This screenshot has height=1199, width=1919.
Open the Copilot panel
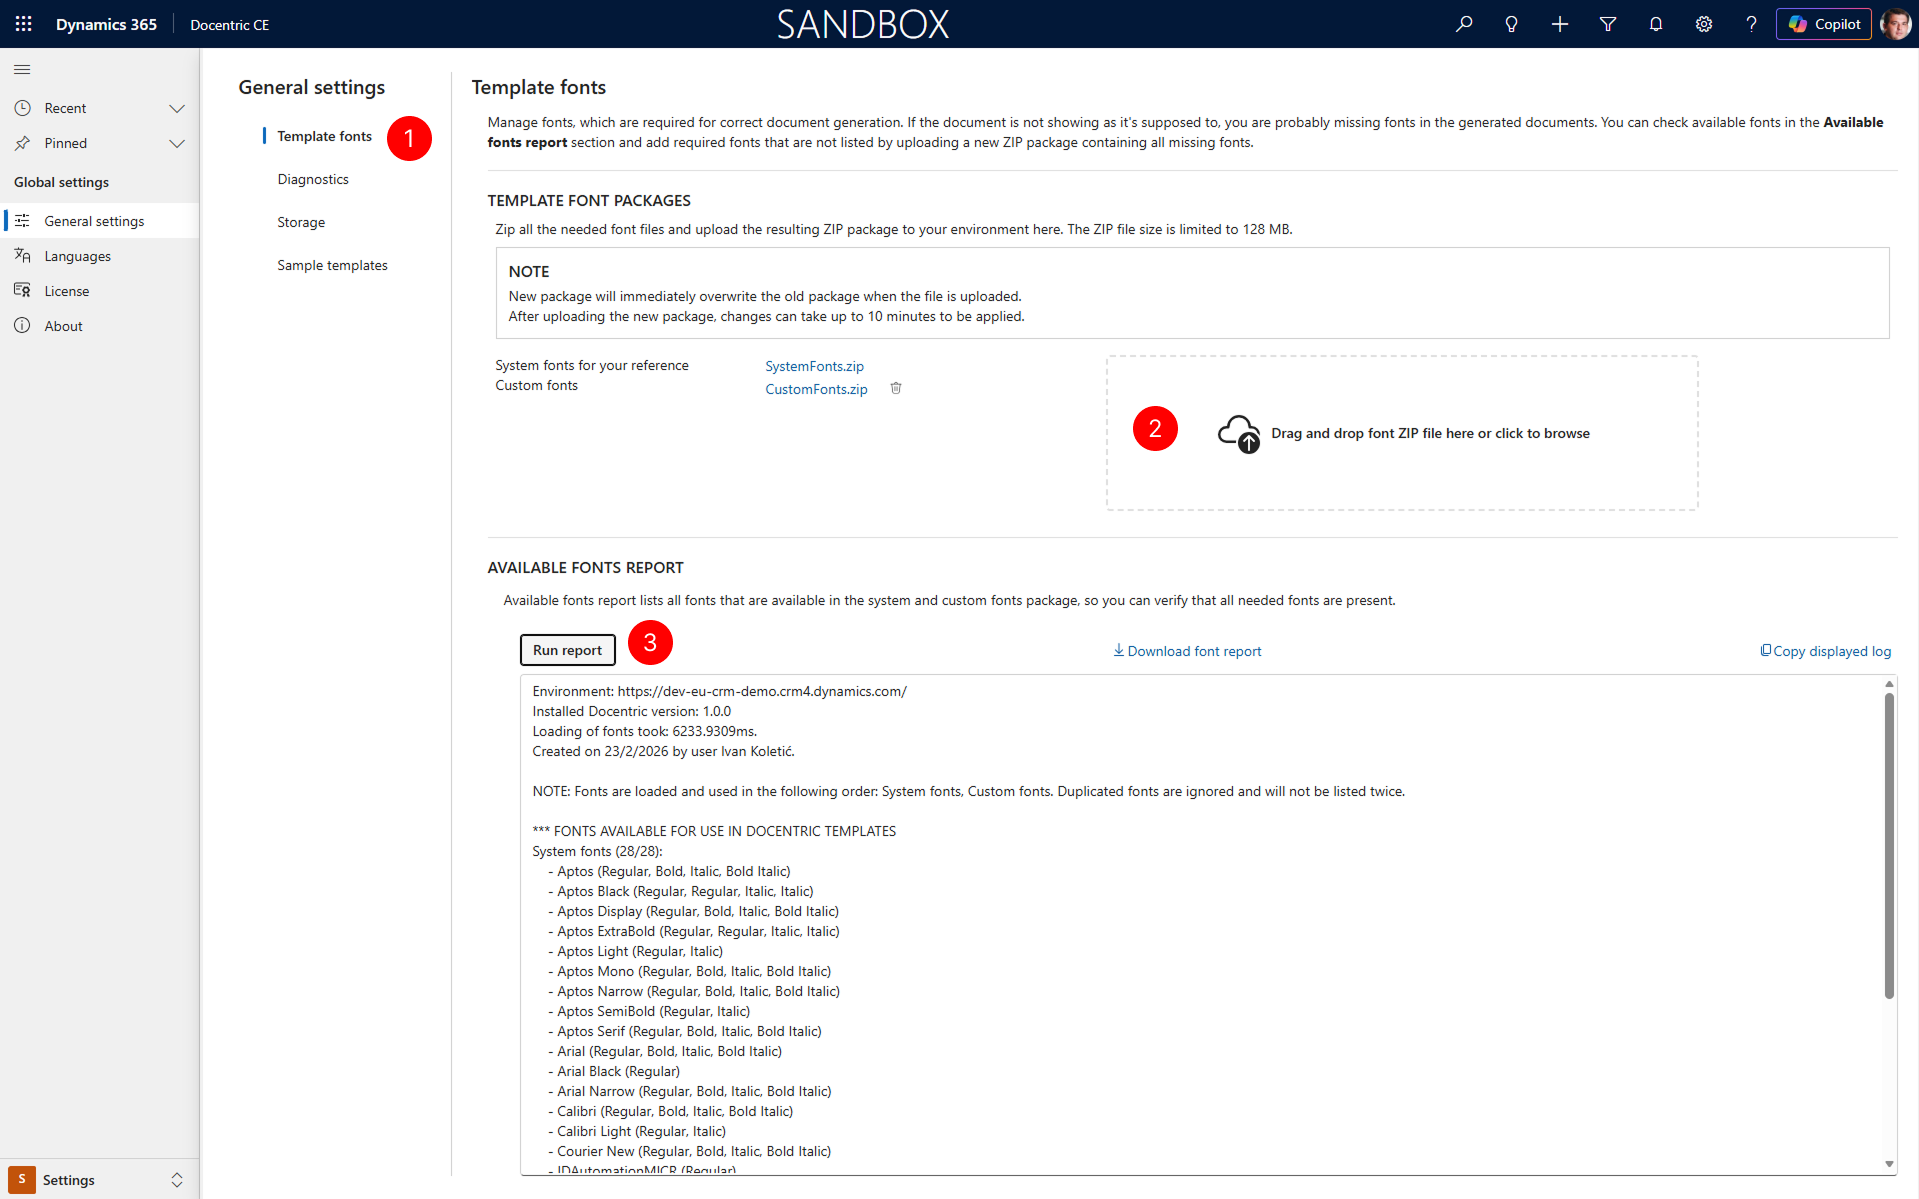(1824, 24)
